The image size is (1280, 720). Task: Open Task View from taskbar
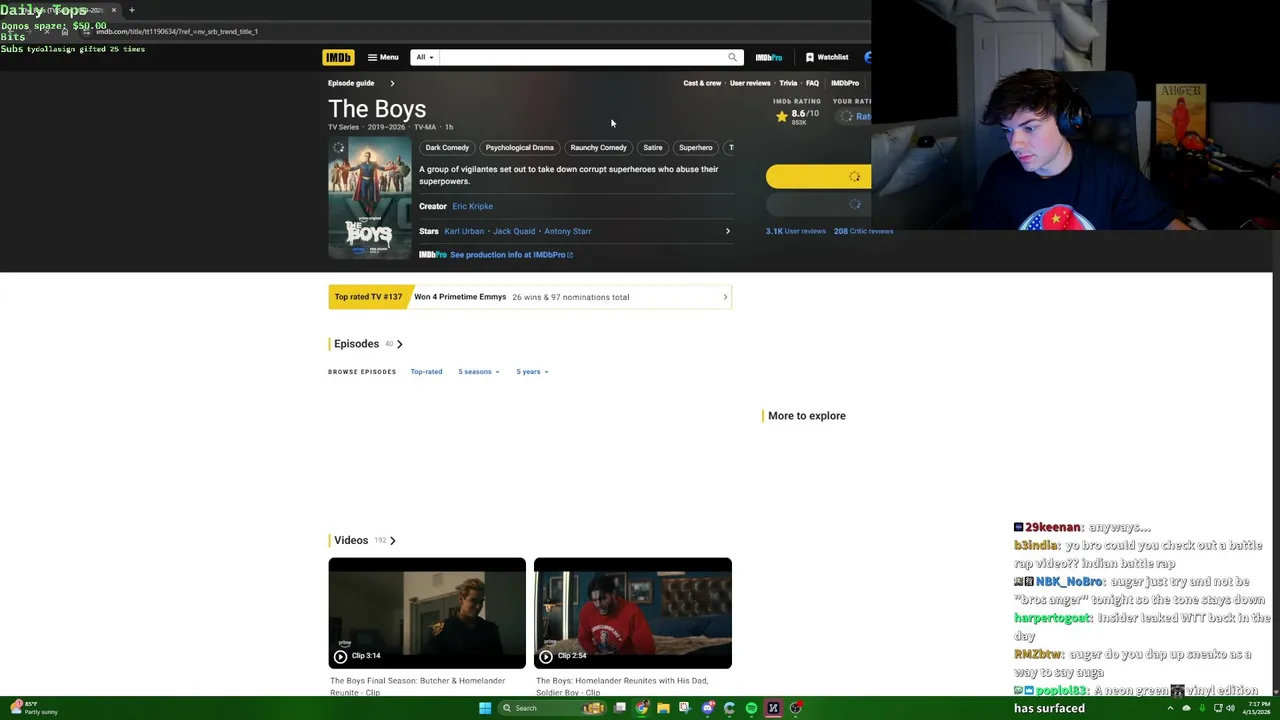[x=620, y=708]
